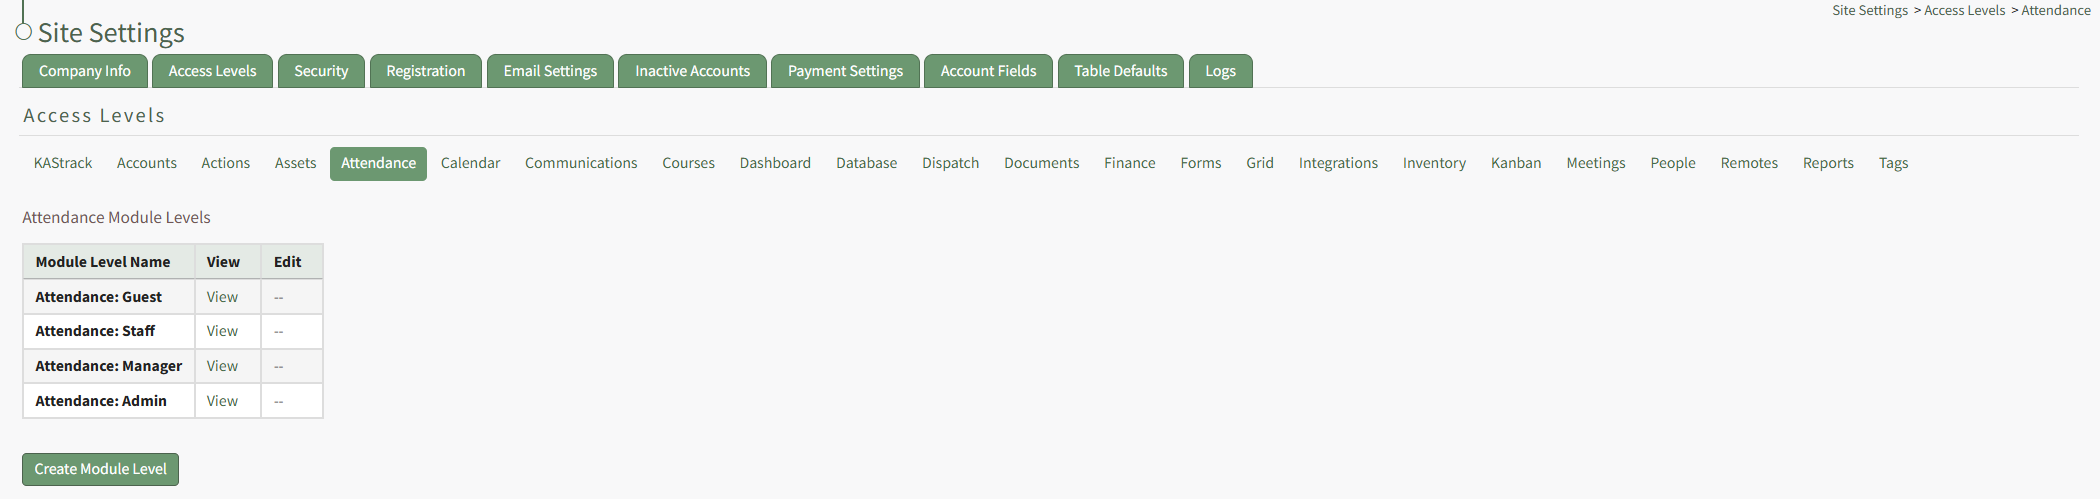Open the Account Fields tab
2100x499 pixels.
(x=988, y=71)
